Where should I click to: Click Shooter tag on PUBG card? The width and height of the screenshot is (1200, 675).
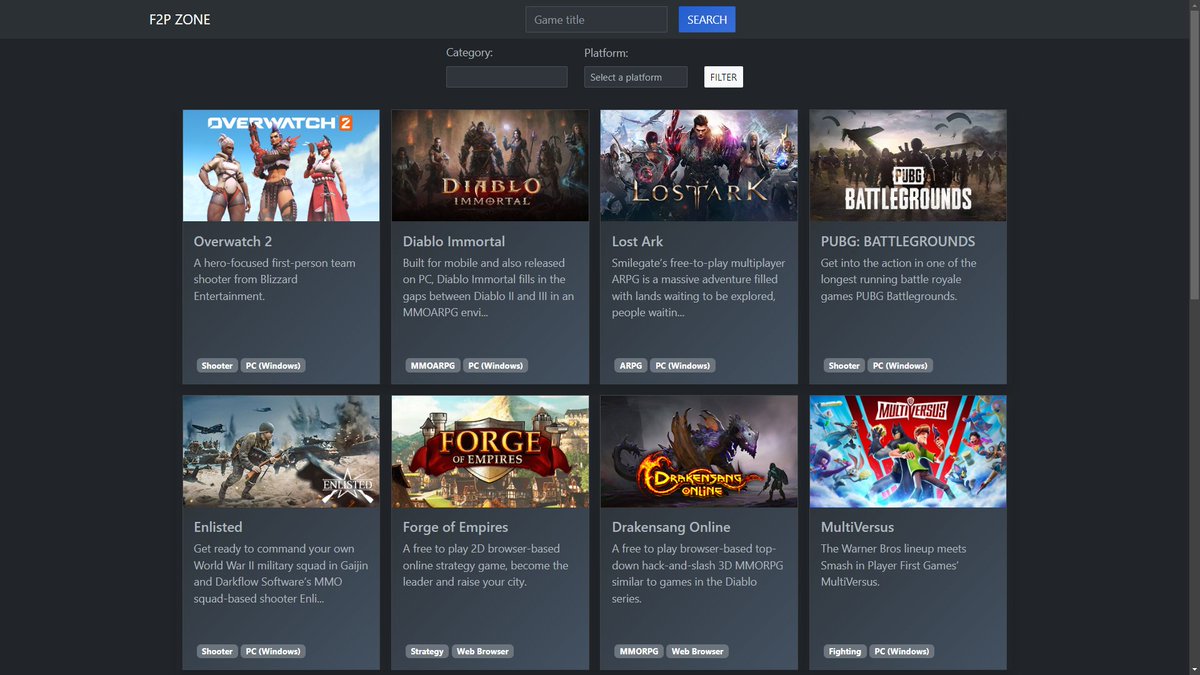[x=844, y=366]
